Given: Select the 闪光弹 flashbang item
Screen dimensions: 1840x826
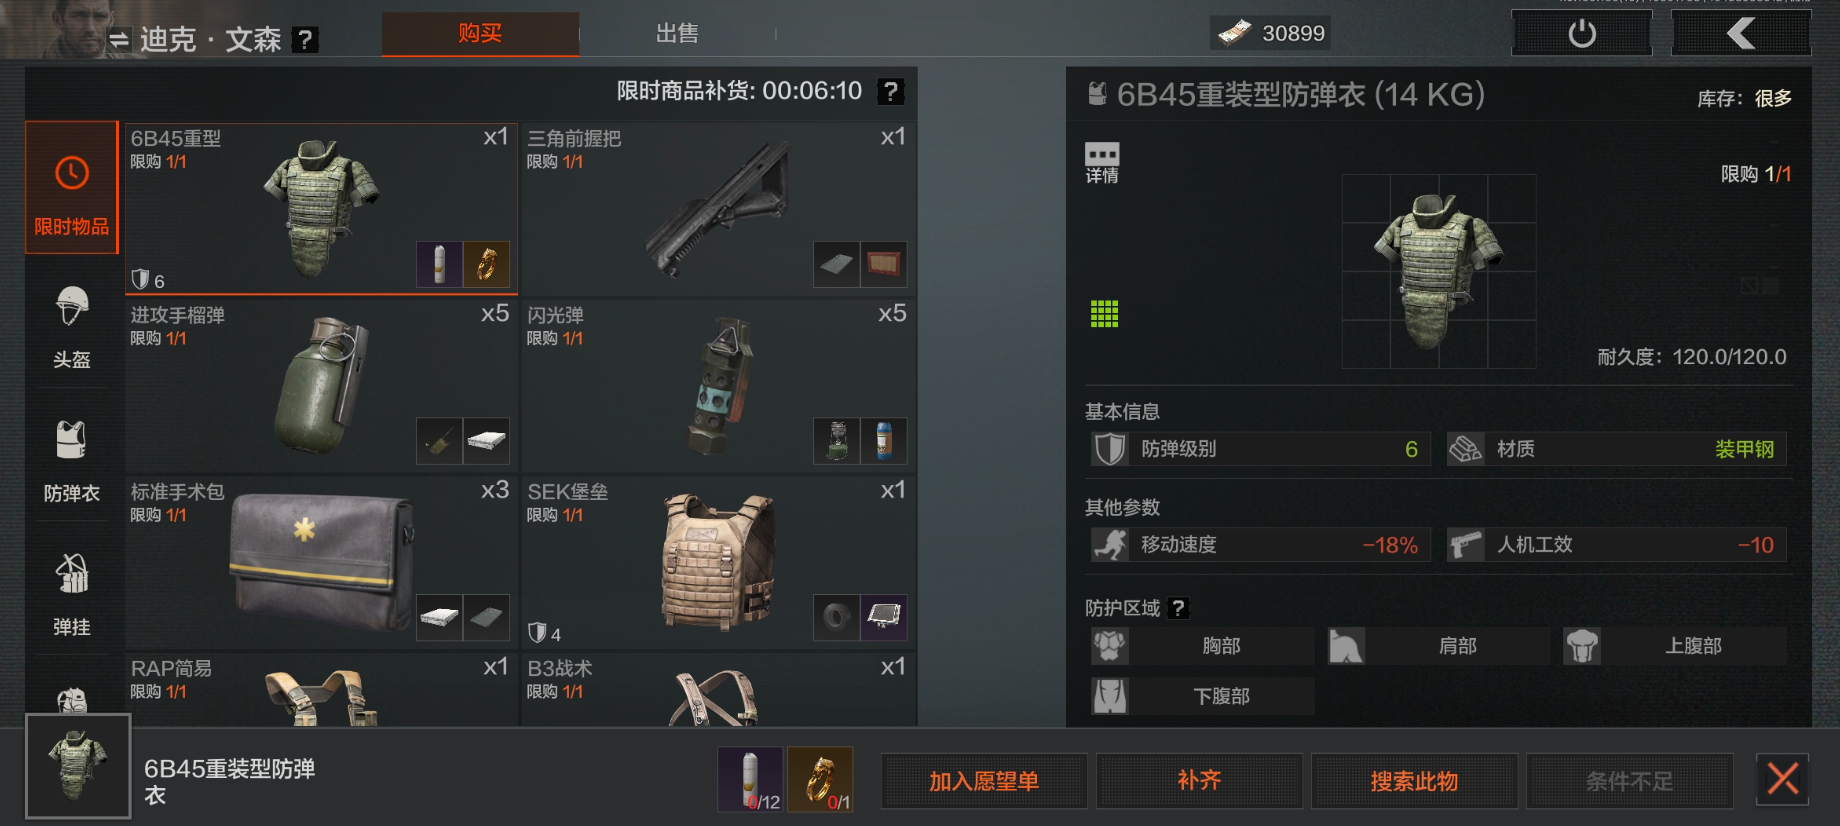Looking at the screenshot, I should click(x=718, y=385).
